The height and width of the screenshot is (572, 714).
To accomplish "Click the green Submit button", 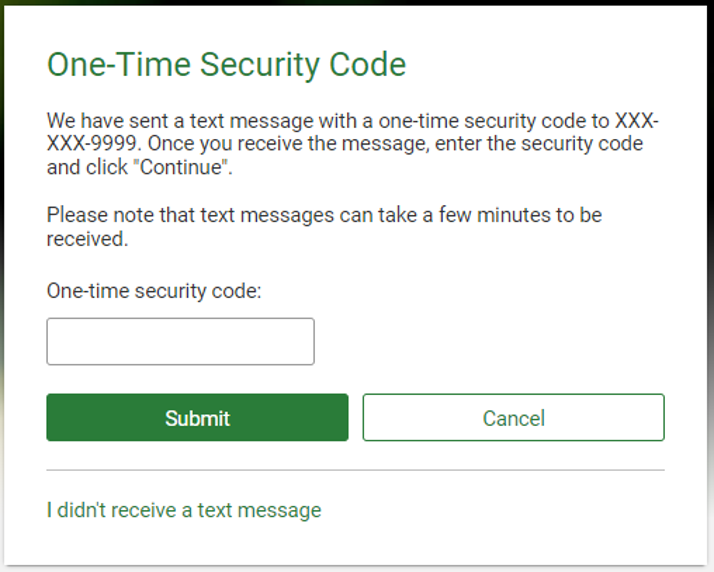I will pyautogui.click(x=197, y=418).
